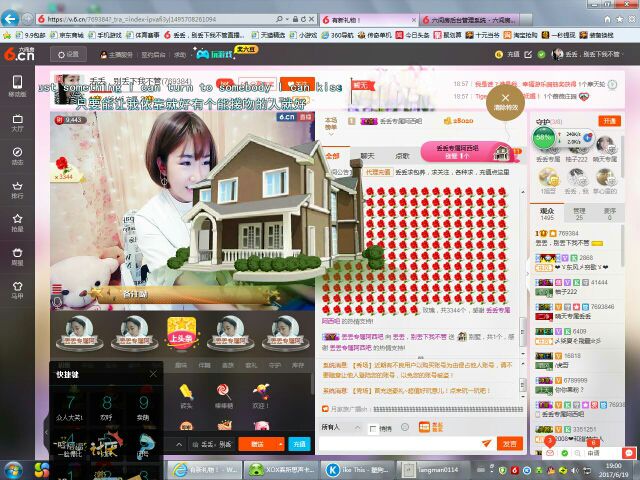
Task: Trigger shortcut 7 众人大笑
Action: [71, 407]
